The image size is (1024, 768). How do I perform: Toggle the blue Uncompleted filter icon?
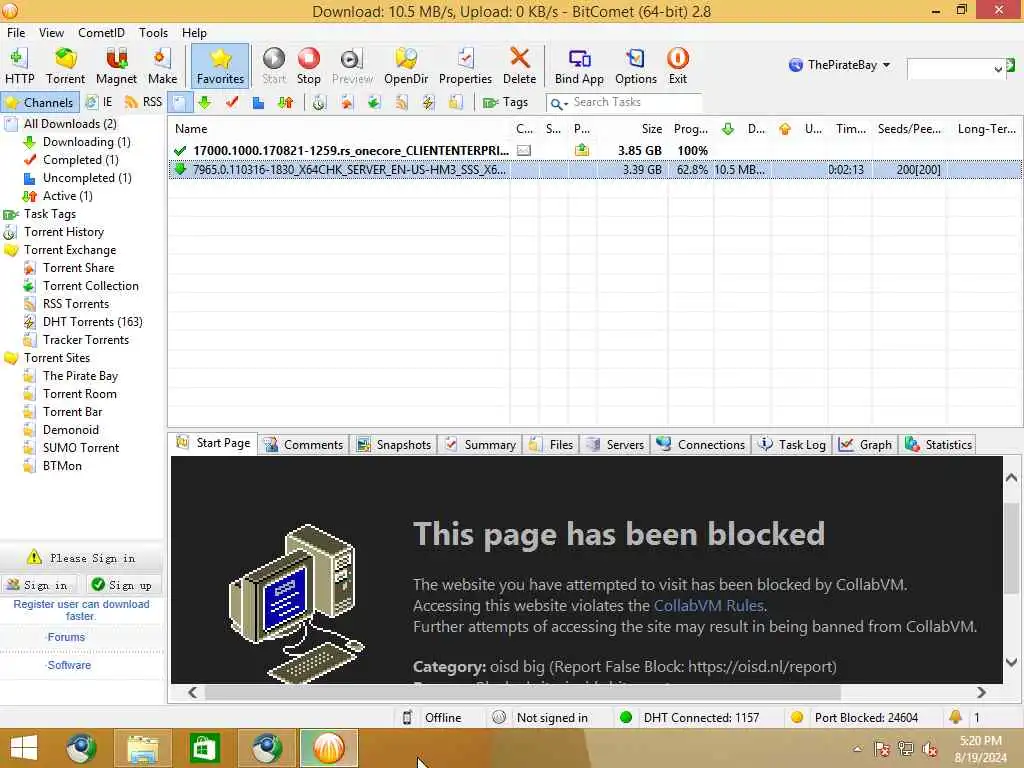[x=259, y=103]
